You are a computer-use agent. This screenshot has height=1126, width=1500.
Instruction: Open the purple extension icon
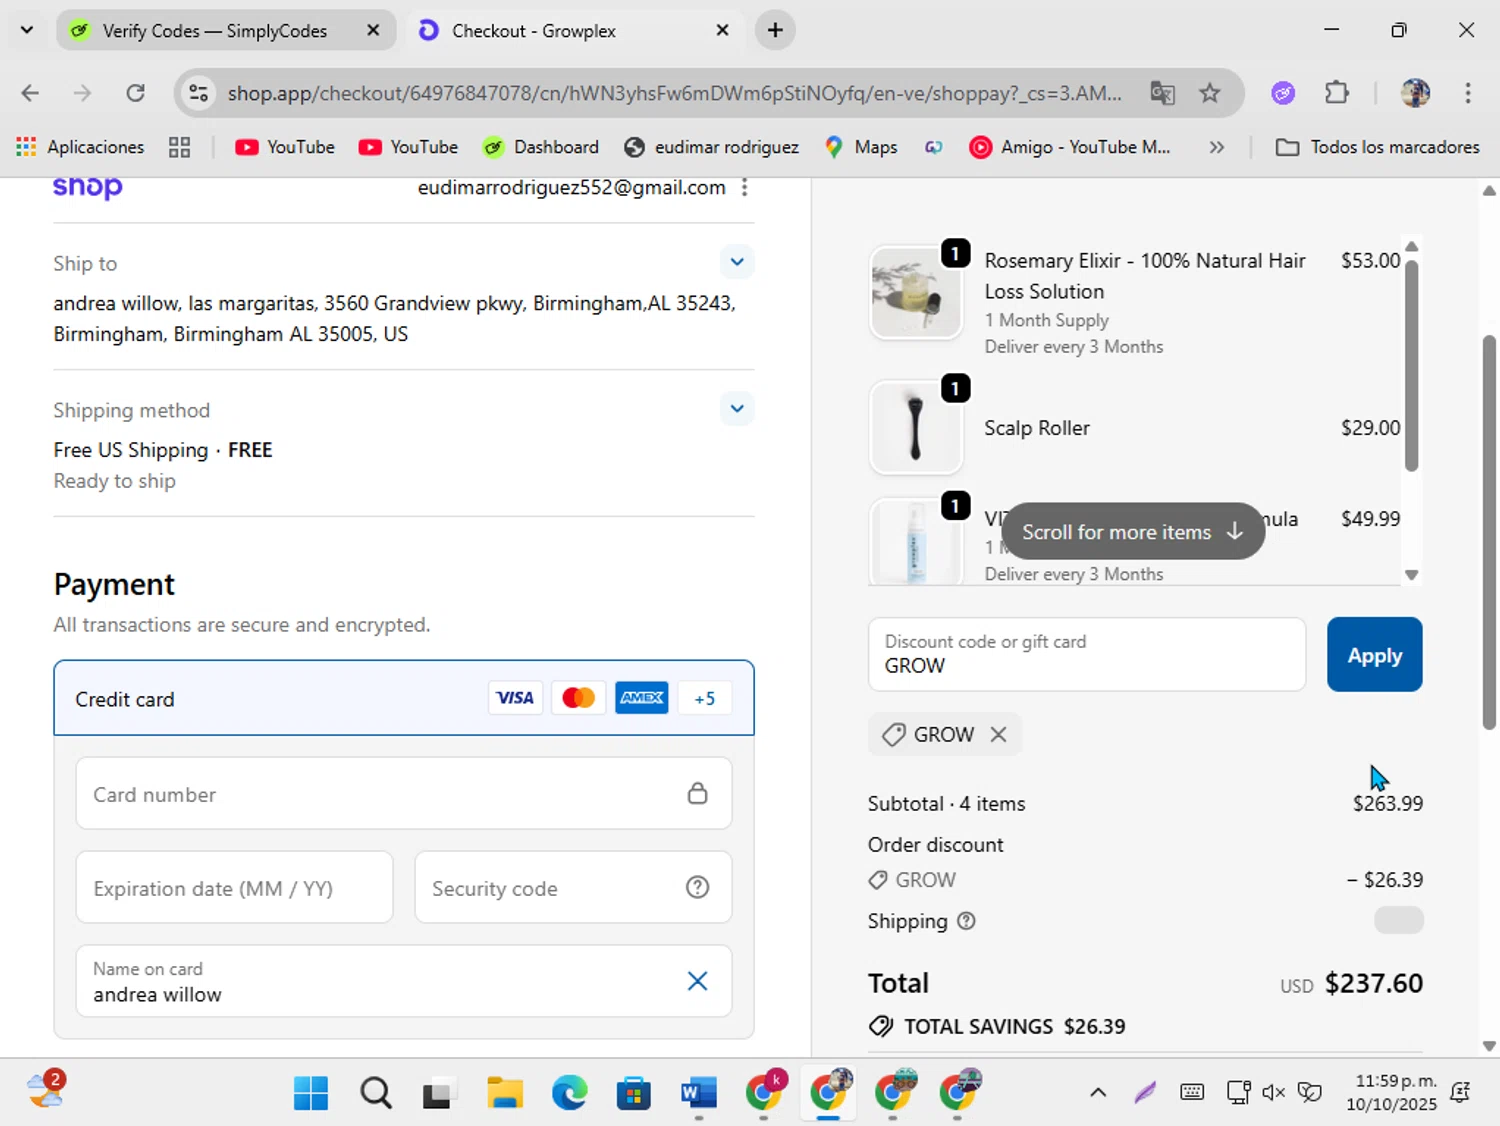point(1283,93)
